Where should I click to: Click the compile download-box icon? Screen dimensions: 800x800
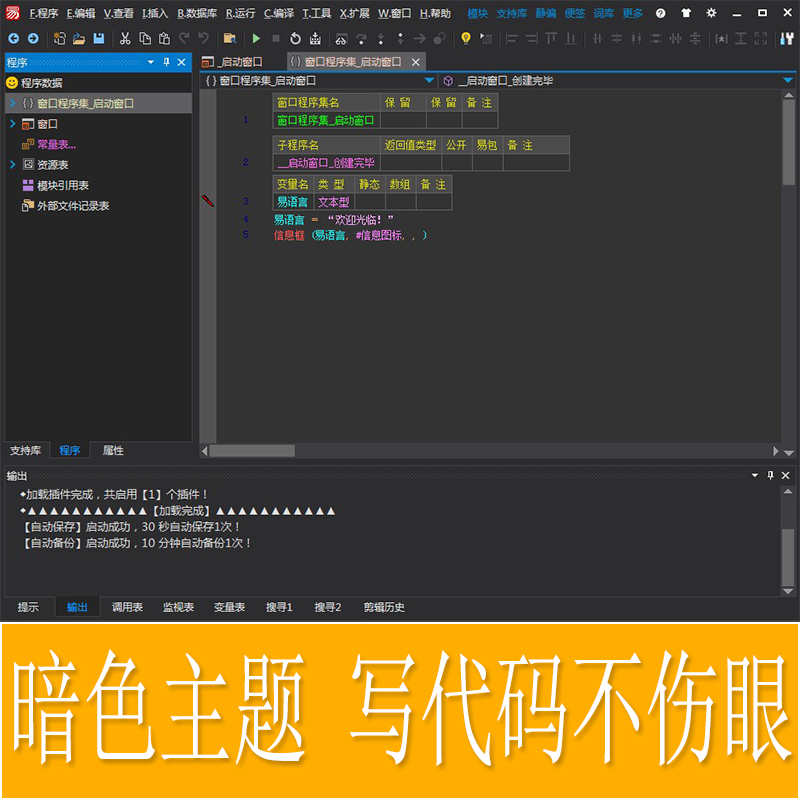coord(315,38)
